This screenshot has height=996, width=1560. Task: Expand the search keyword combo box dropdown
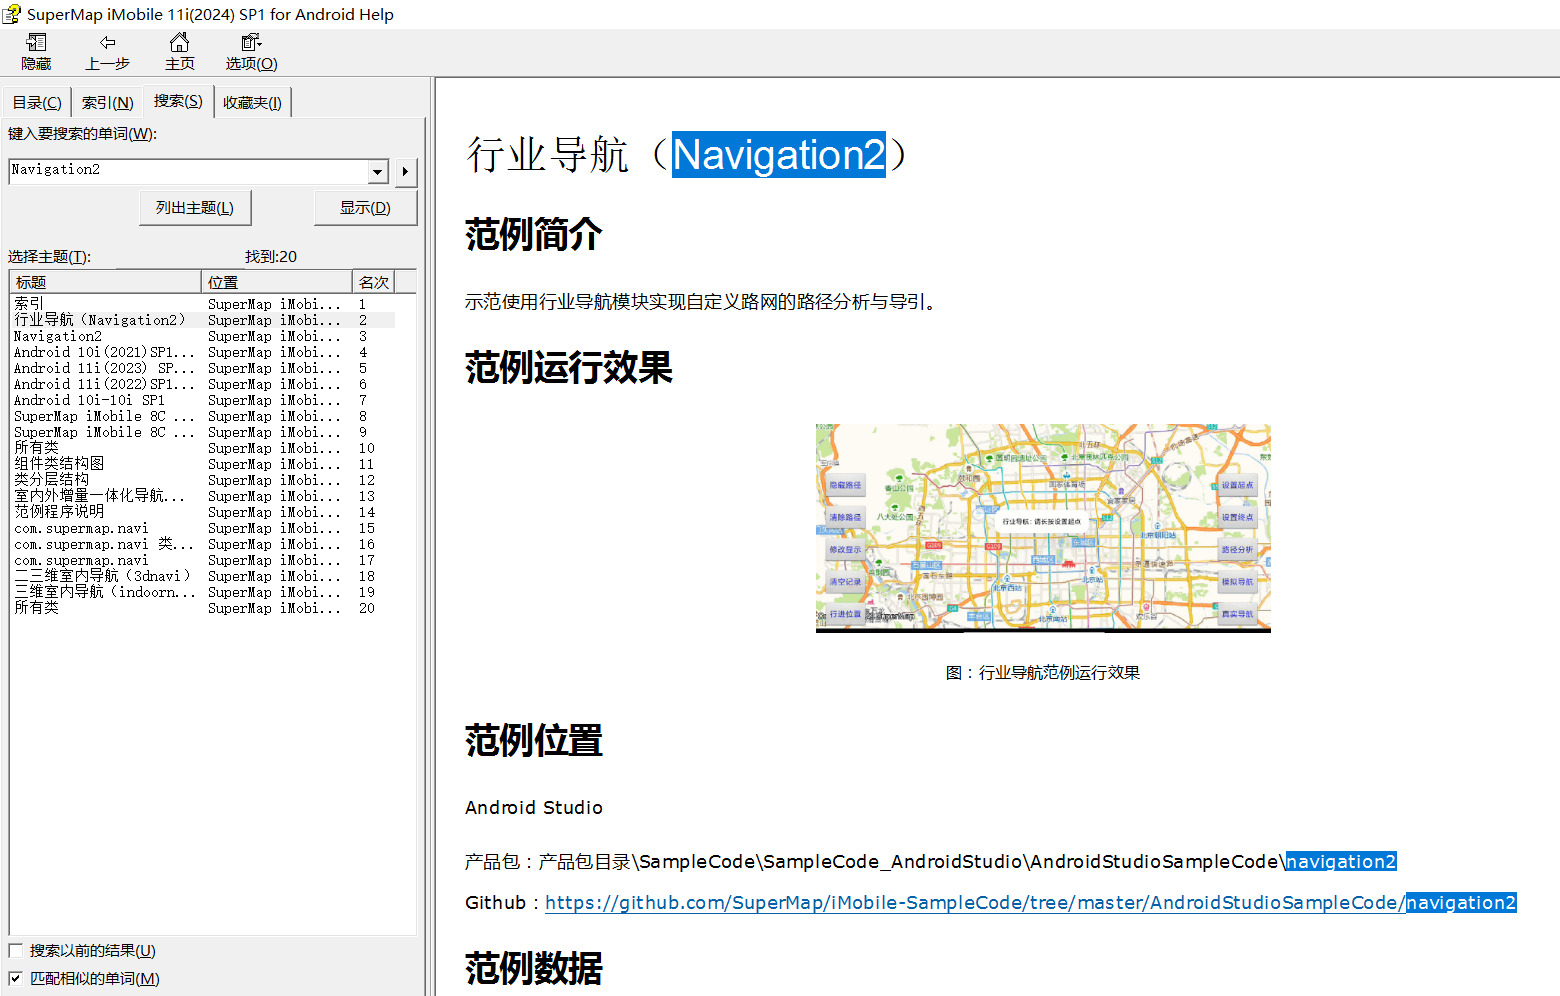coord(377,172)
